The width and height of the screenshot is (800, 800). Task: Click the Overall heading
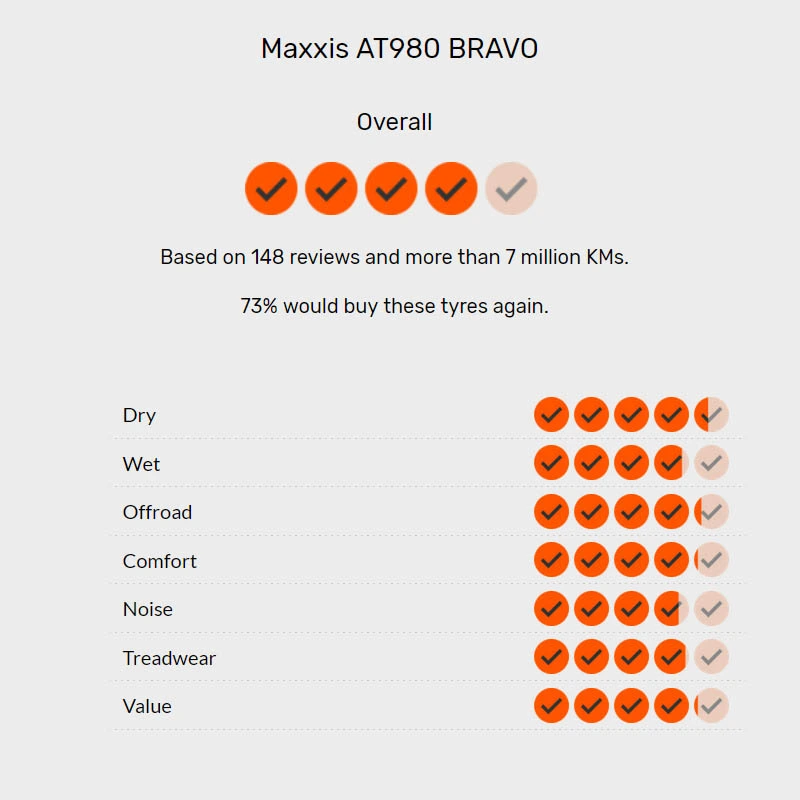[394, 122]
